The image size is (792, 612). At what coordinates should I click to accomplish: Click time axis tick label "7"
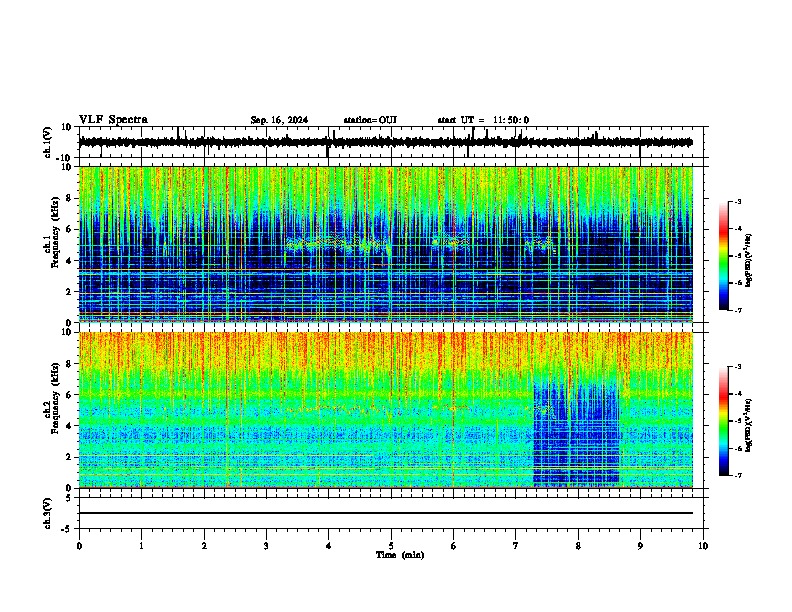[516, 546]
